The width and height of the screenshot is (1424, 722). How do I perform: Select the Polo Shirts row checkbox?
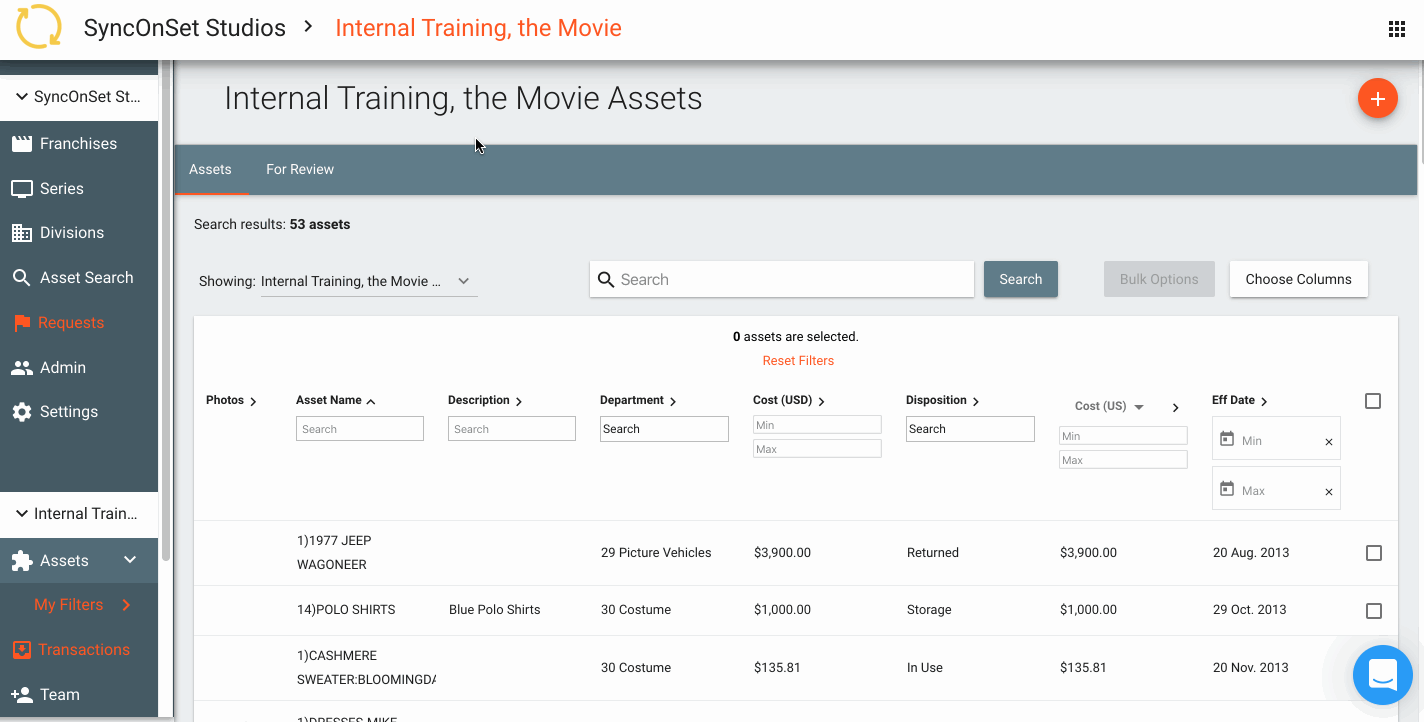(1374, 611)
